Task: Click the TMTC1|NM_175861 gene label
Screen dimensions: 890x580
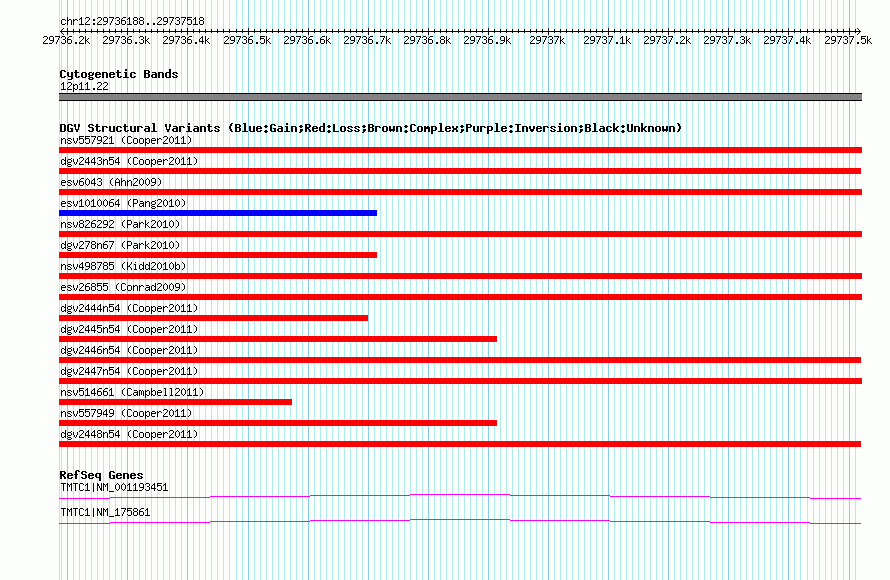Action: pos(106,512)
